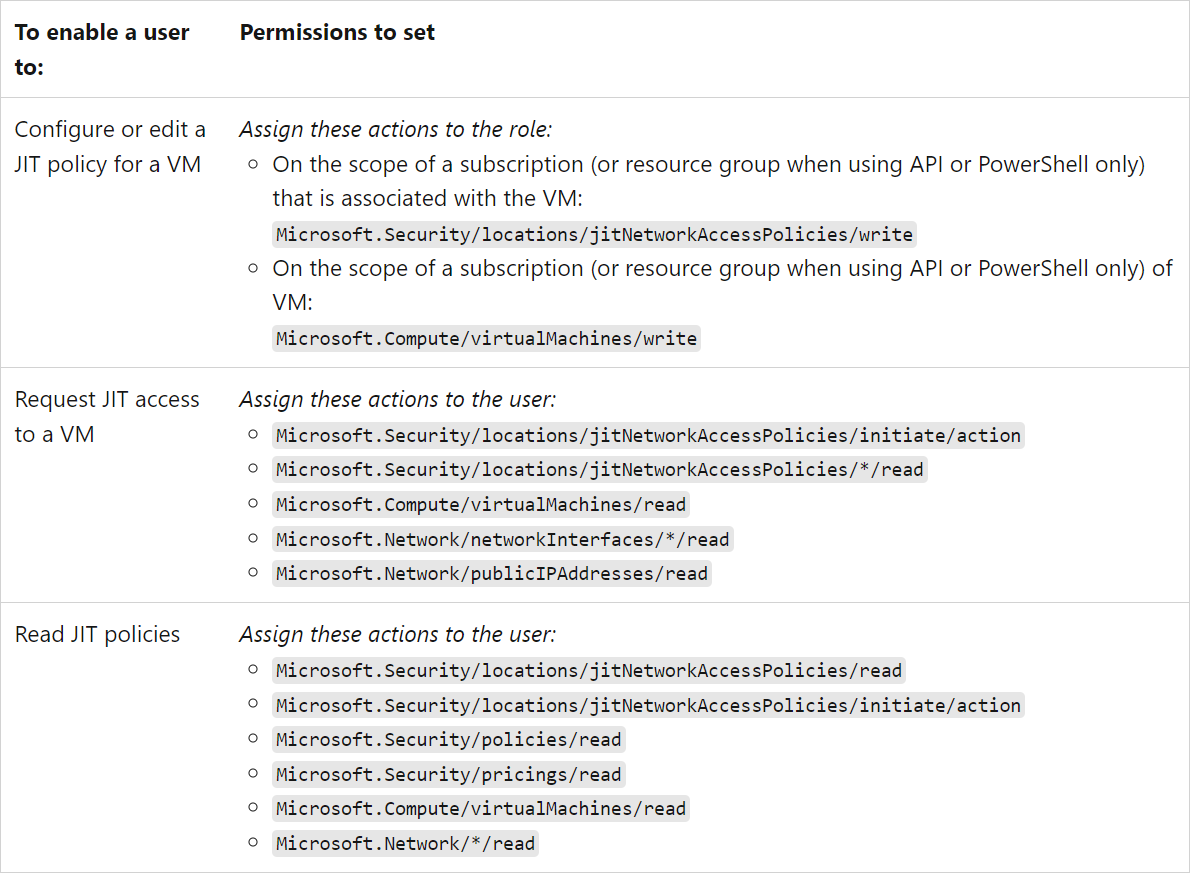The height and width of the screenshot is (874, 1191).
Task: Select the "Read JIT policies" cell
Action: 97,635
